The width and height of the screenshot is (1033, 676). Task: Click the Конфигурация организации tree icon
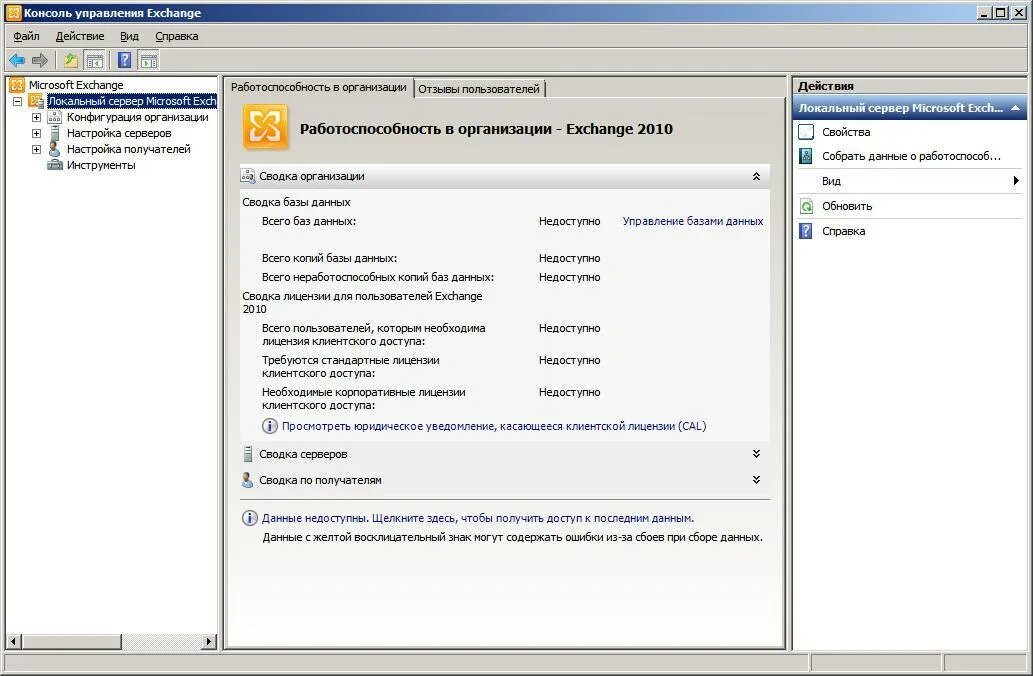click(55, 117)
